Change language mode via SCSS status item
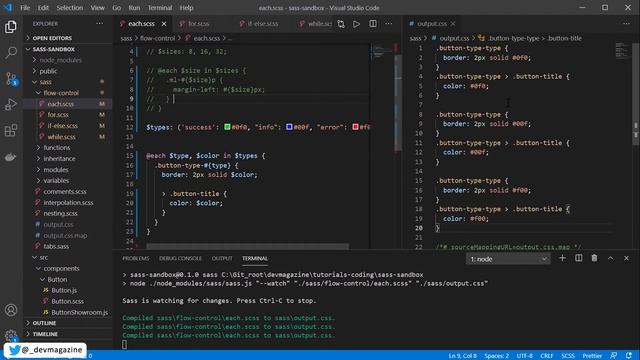The width and height of the screenshot is (640, 360). pyautogui.click(x=568, y=356)
